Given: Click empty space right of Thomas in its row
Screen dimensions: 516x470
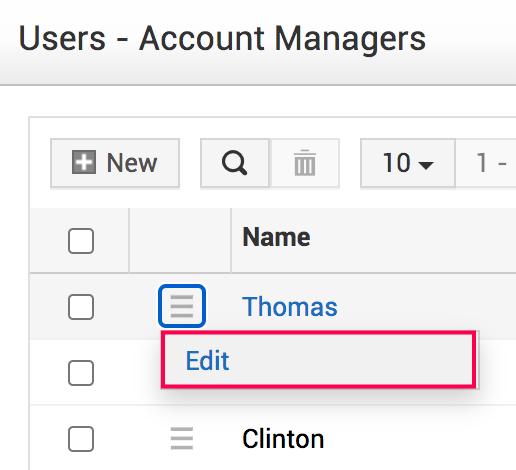Looking at the screenshot, I should [427, 307].
